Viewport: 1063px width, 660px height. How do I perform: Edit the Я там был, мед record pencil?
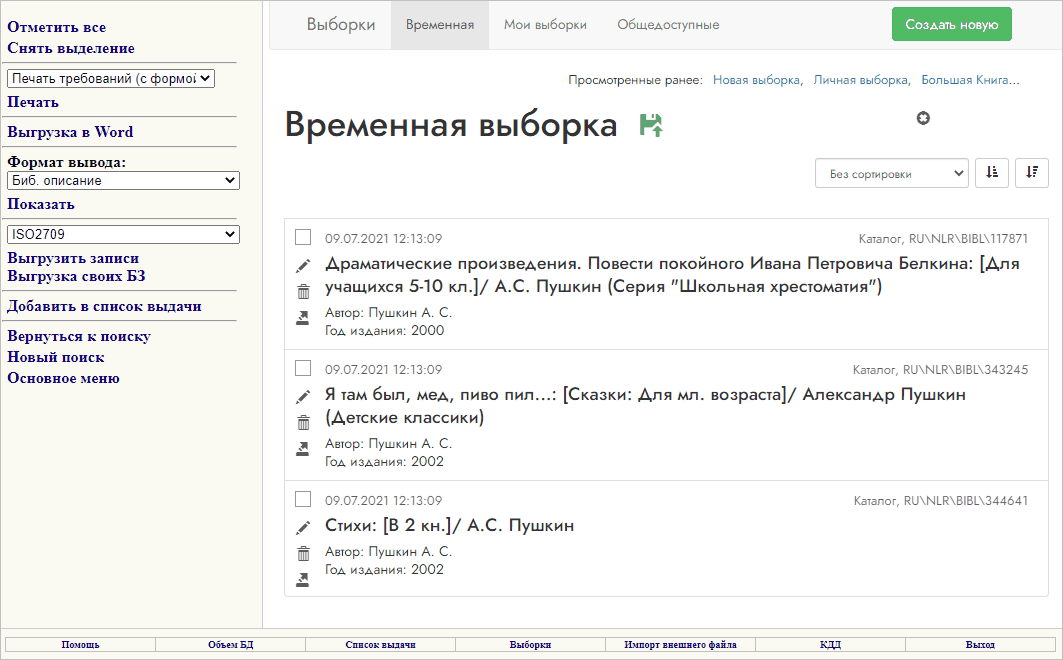click(x=303, y=396)
